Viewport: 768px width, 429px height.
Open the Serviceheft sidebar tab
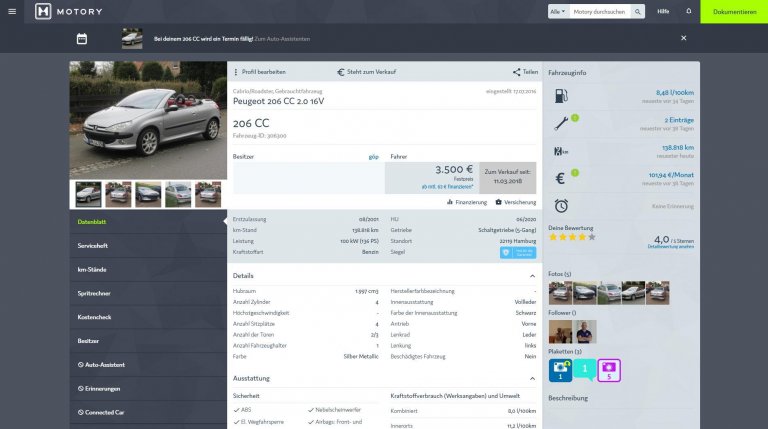148,246
